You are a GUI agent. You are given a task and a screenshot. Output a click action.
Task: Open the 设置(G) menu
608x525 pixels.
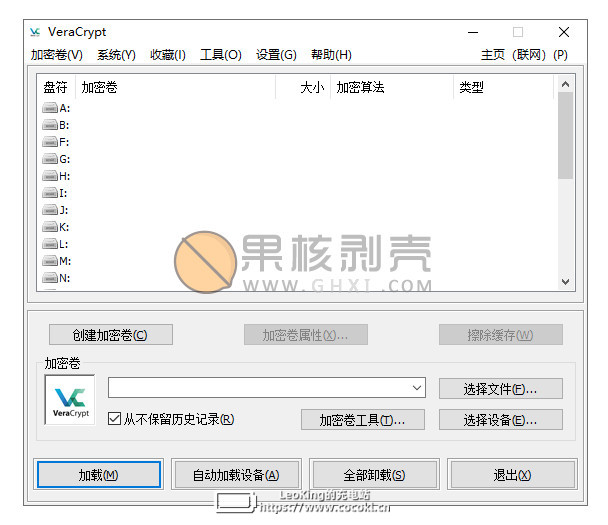tap(276, 55)
